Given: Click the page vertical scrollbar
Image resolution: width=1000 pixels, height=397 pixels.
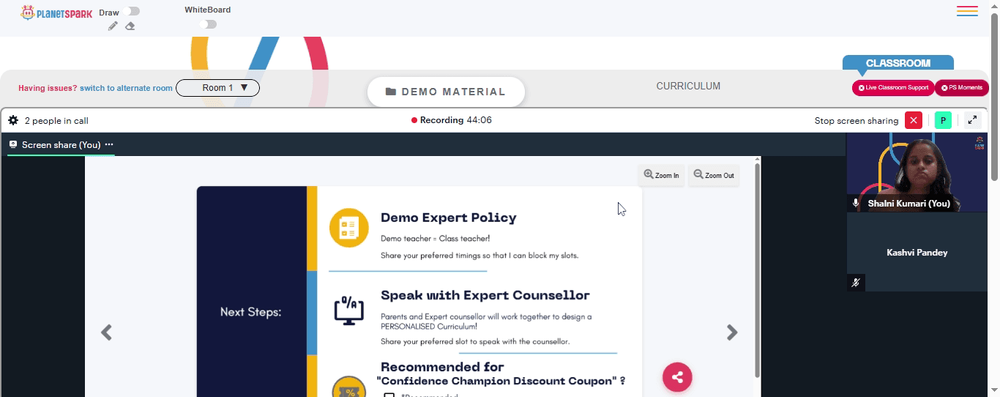Looking at the screenshot, I should (994, 96).
